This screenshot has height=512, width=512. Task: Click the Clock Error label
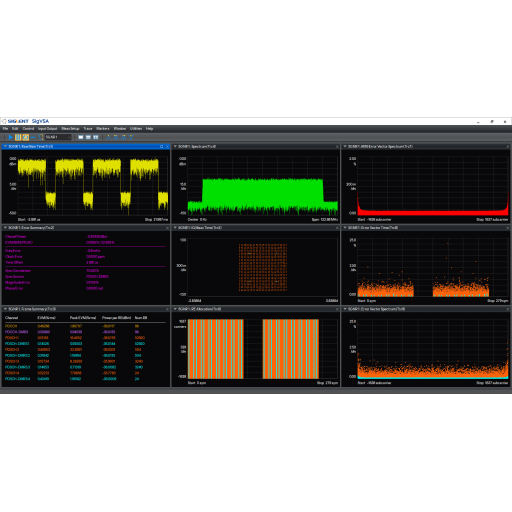pyautogui.click(x=14, y=257)
